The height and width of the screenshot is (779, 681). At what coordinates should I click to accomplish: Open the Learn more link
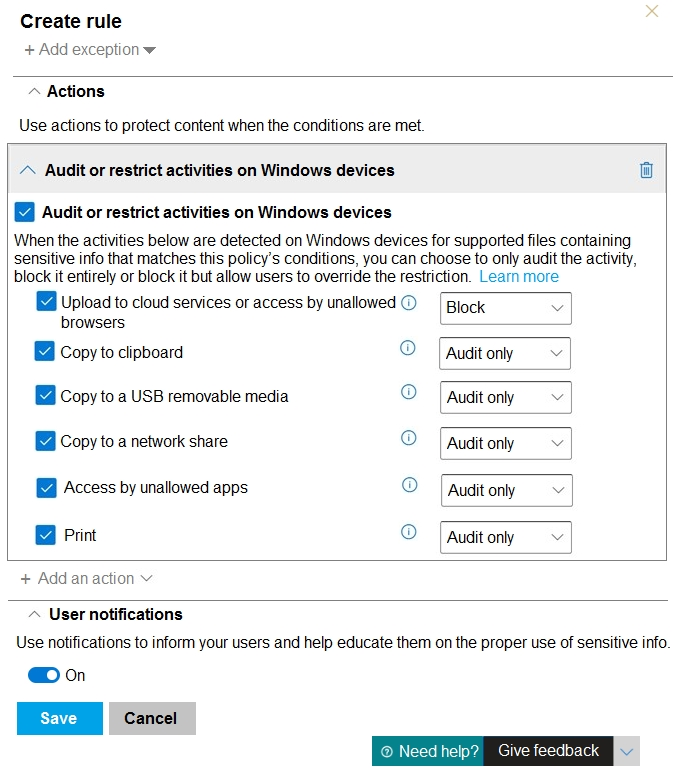(519, 276)
